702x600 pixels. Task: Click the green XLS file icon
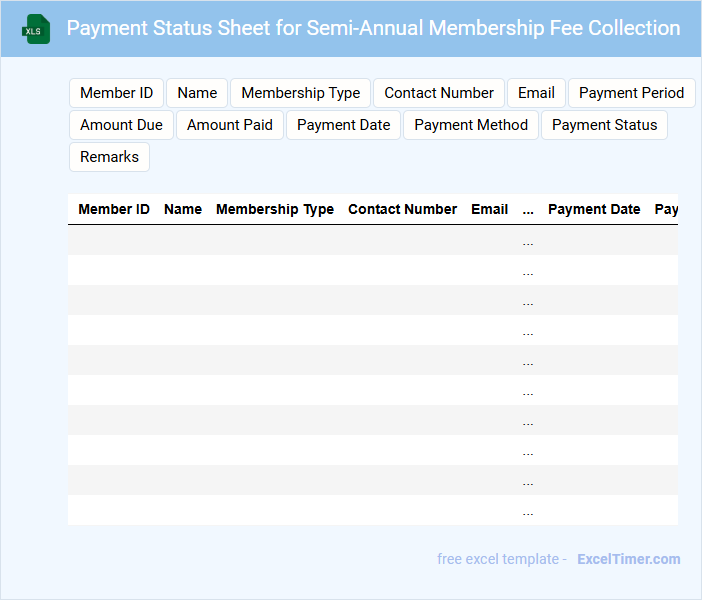click(38, 29)
